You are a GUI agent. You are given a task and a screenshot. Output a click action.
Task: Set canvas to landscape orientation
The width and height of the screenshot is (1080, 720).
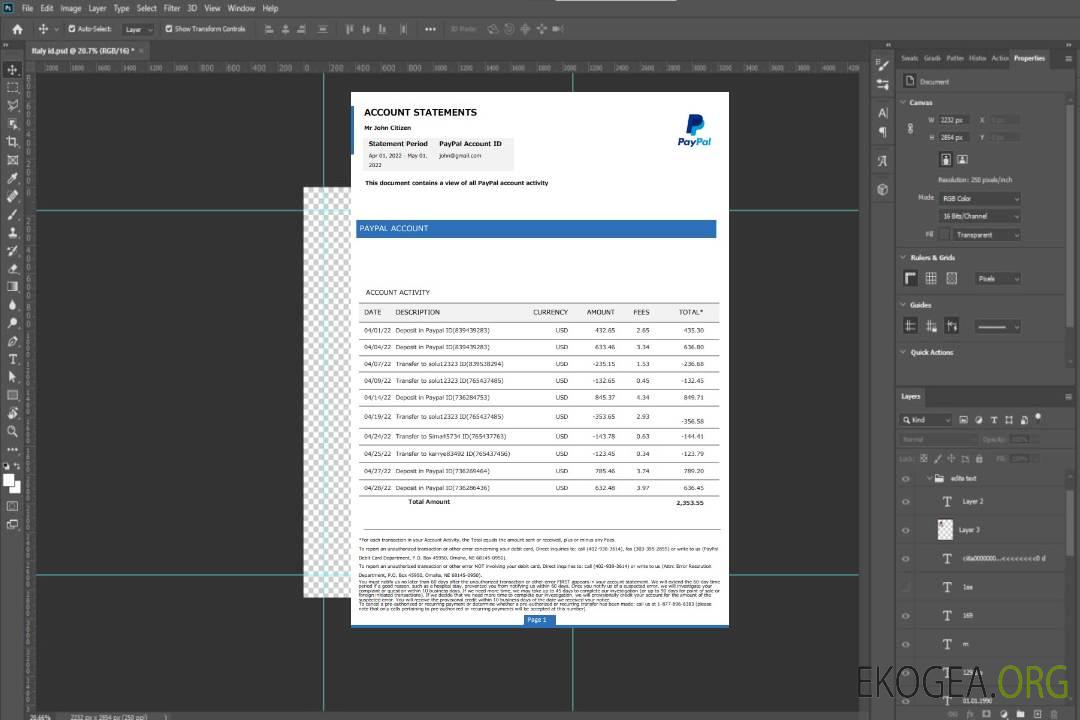962,159
